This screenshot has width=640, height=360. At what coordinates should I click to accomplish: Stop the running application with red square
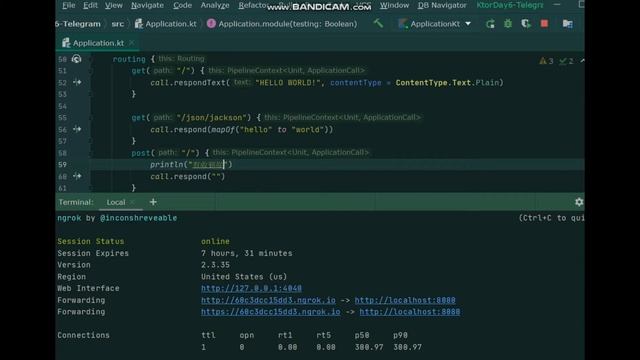pyautogui.click(x=544, y=24)
